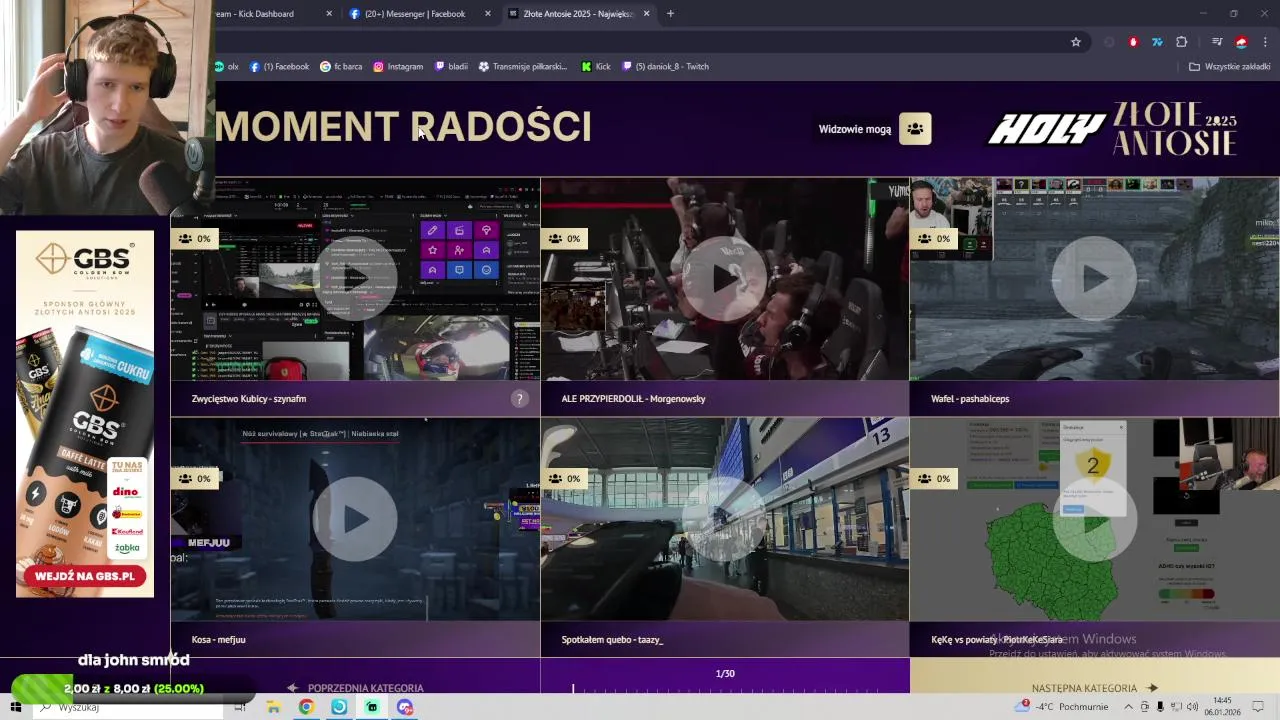This screenshot has width=1280, height=720.
Task: Click the Widzowie mogą label
Action: pyautogui.click(x=854, y=129)
